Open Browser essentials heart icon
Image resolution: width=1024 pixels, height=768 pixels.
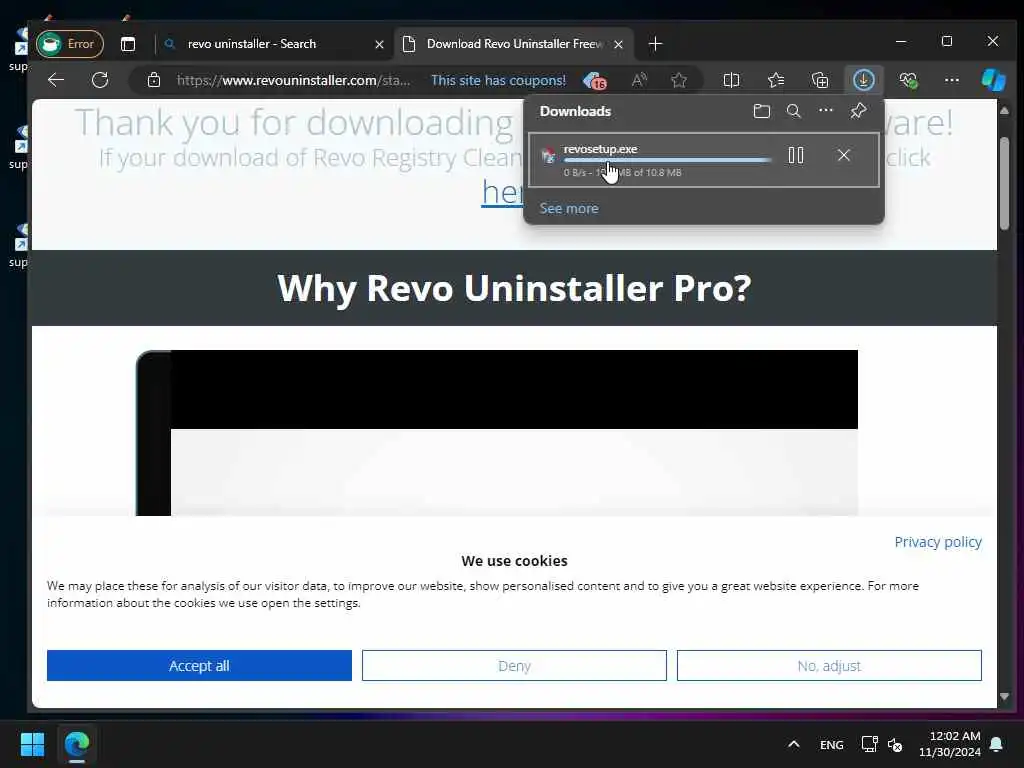coord(908,80)
